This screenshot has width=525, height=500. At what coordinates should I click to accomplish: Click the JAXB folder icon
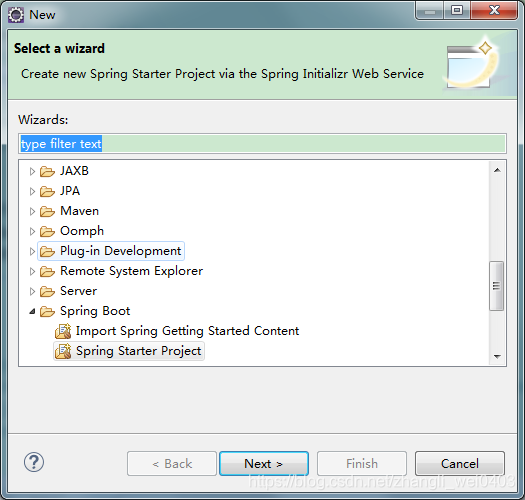point(47,171)
